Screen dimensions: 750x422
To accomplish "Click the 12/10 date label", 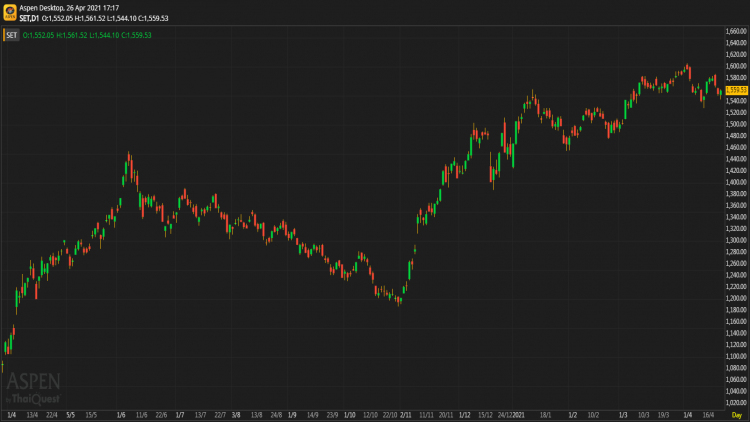I will 370,415.
